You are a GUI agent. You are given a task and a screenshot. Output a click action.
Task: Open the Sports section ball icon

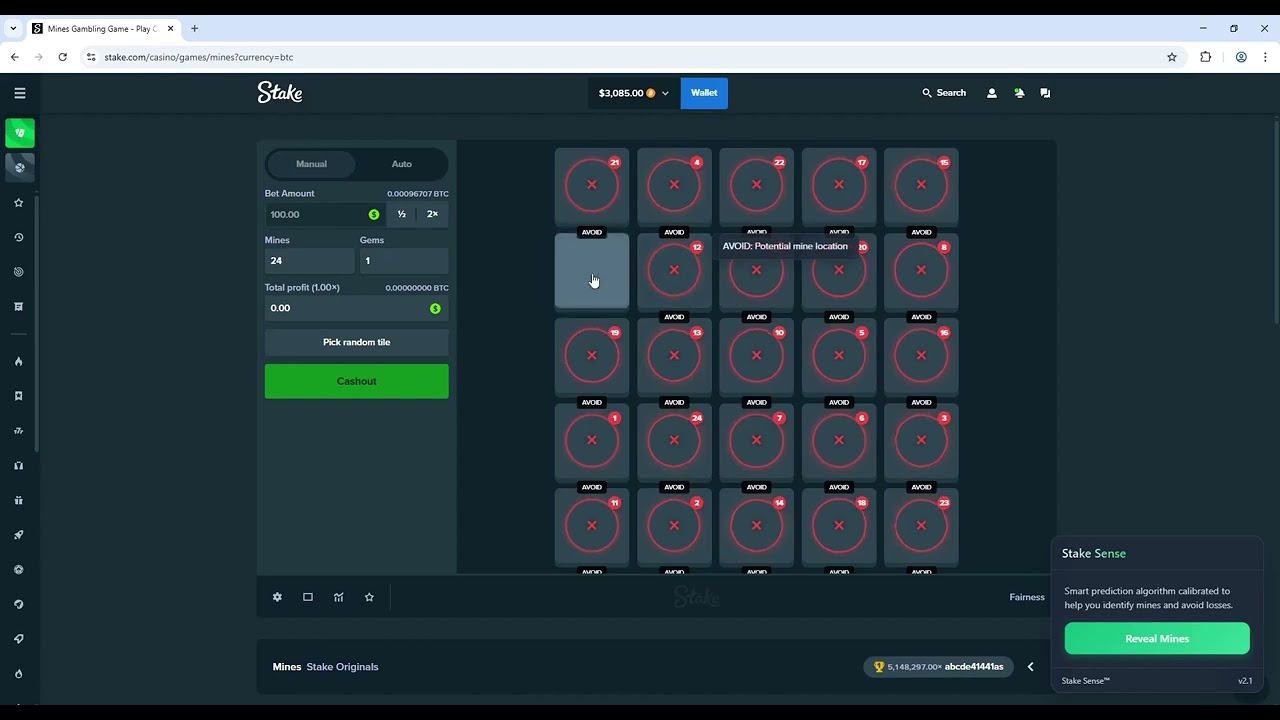click(x=19, y=167)
